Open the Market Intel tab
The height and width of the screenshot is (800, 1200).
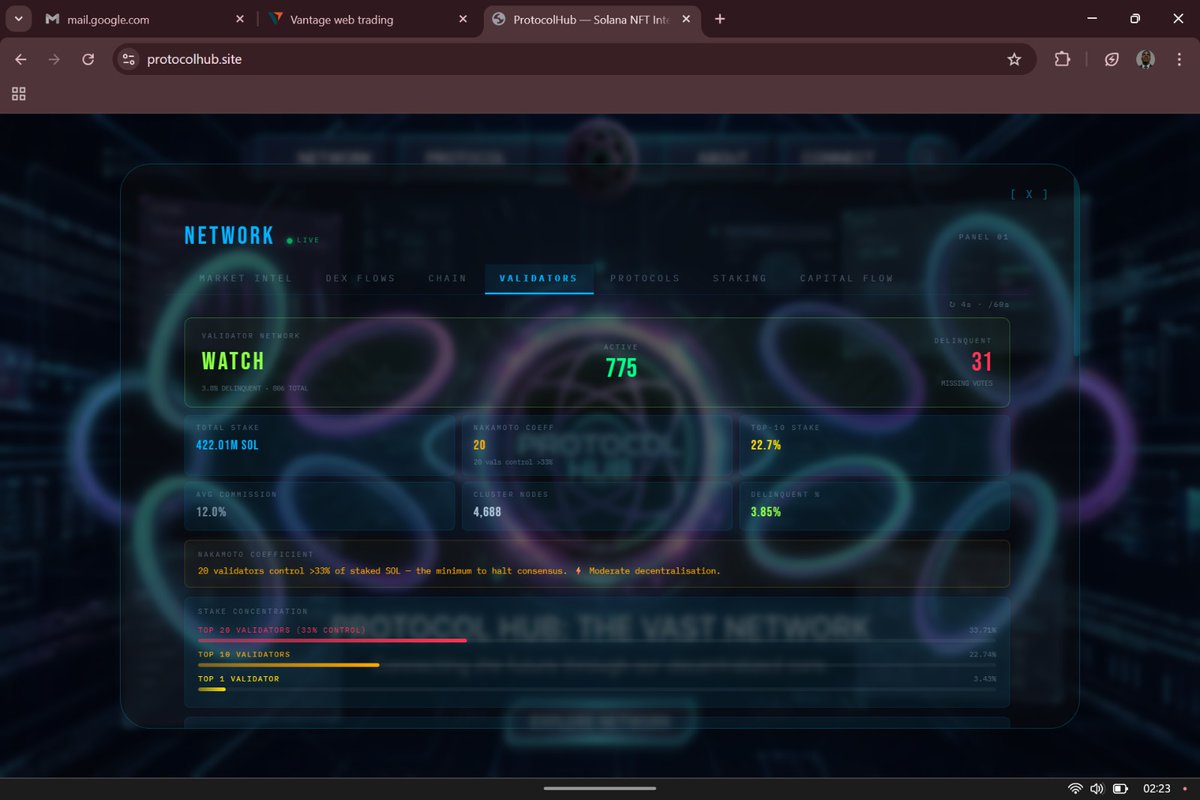tap(246, 278)
